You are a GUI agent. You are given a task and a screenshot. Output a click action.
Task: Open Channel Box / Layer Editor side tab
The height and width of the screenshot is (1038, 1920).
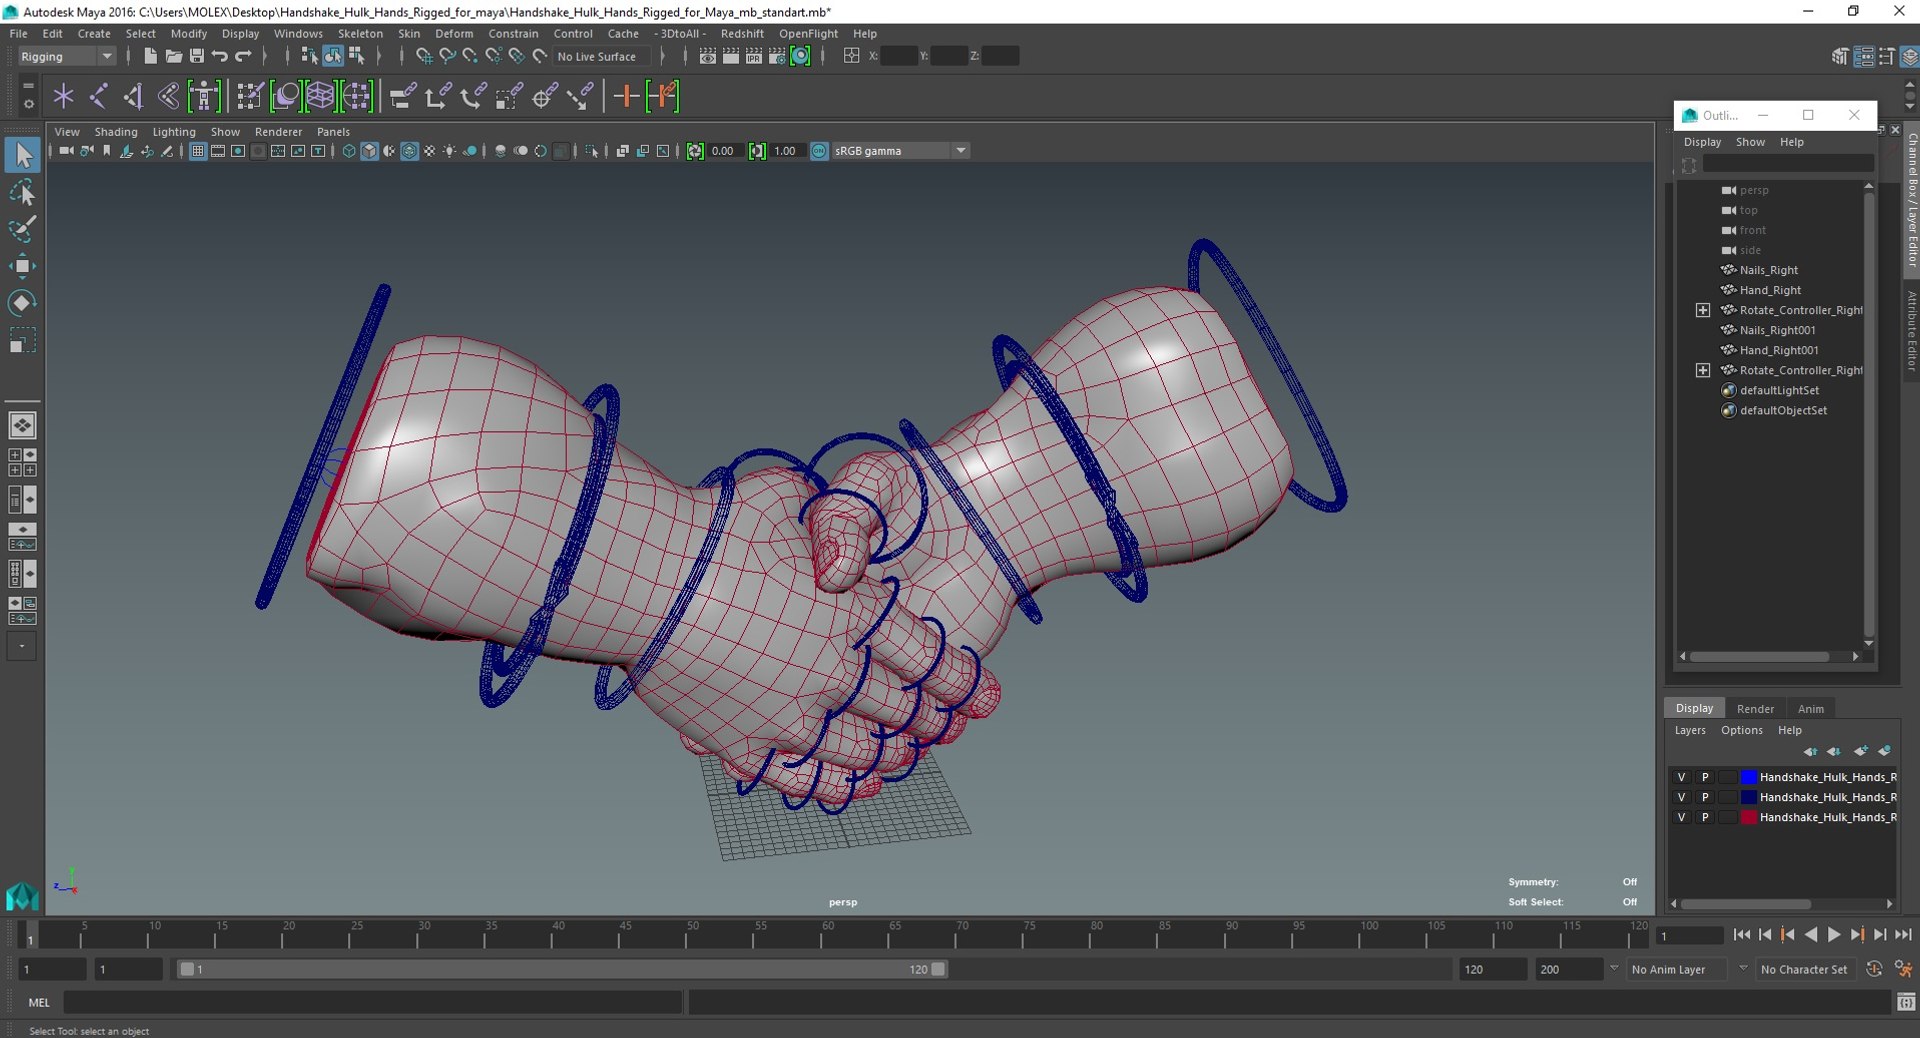point(1911,200)
